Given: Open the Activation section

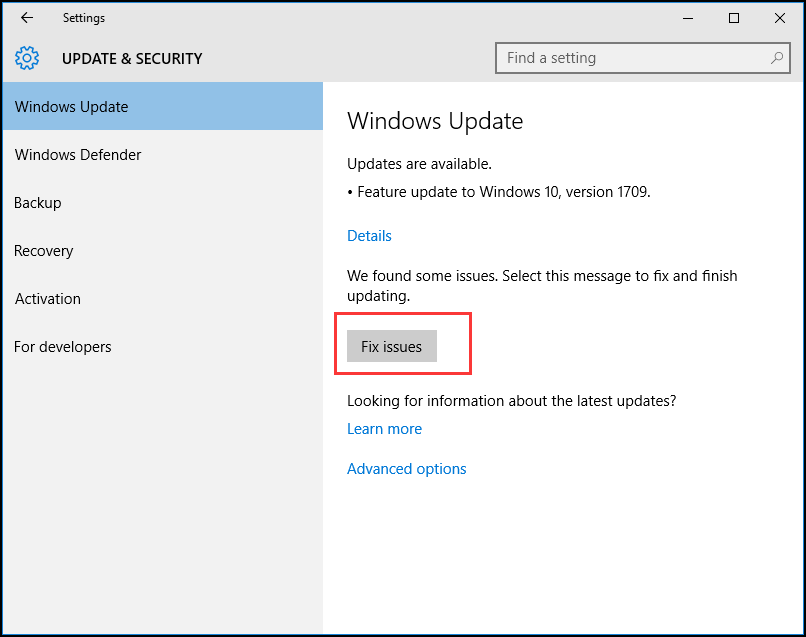Looking at the screenshot, I should pos(48,299).
